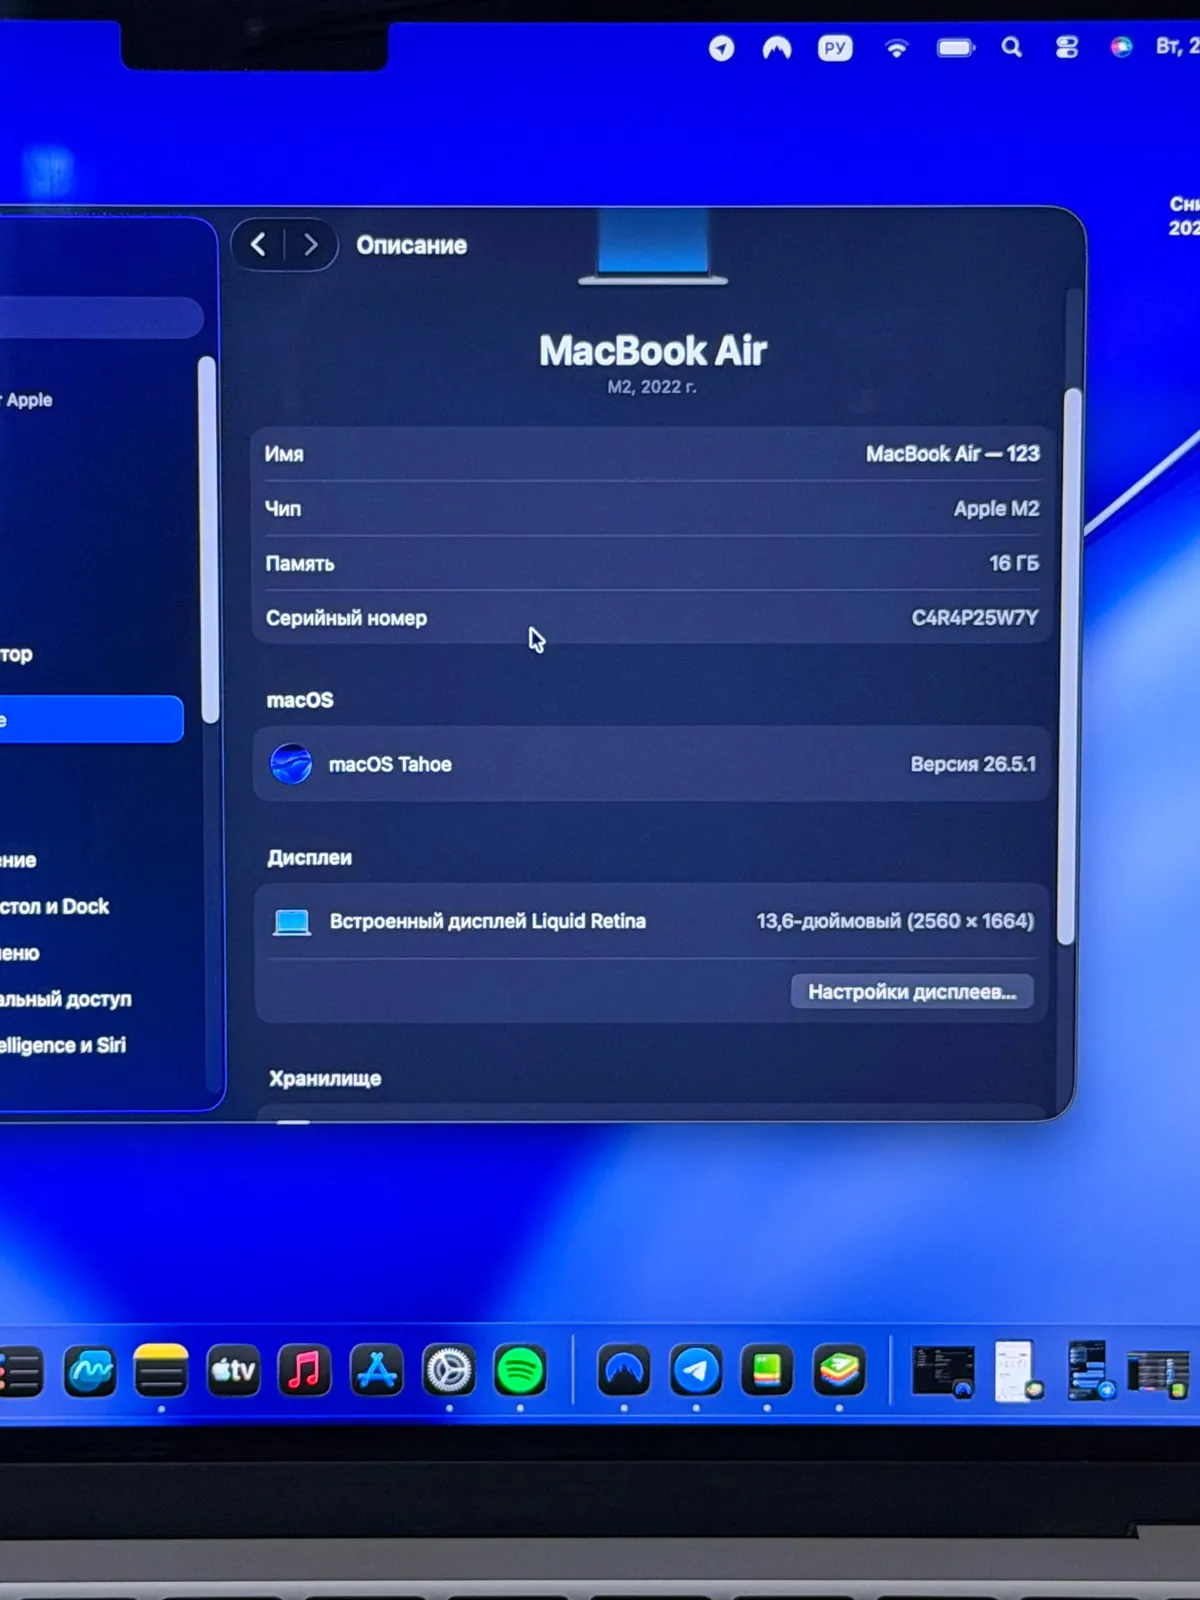Launch Apple TV from the Dock
The image size is (1200, 1600).
point(233,1371)
